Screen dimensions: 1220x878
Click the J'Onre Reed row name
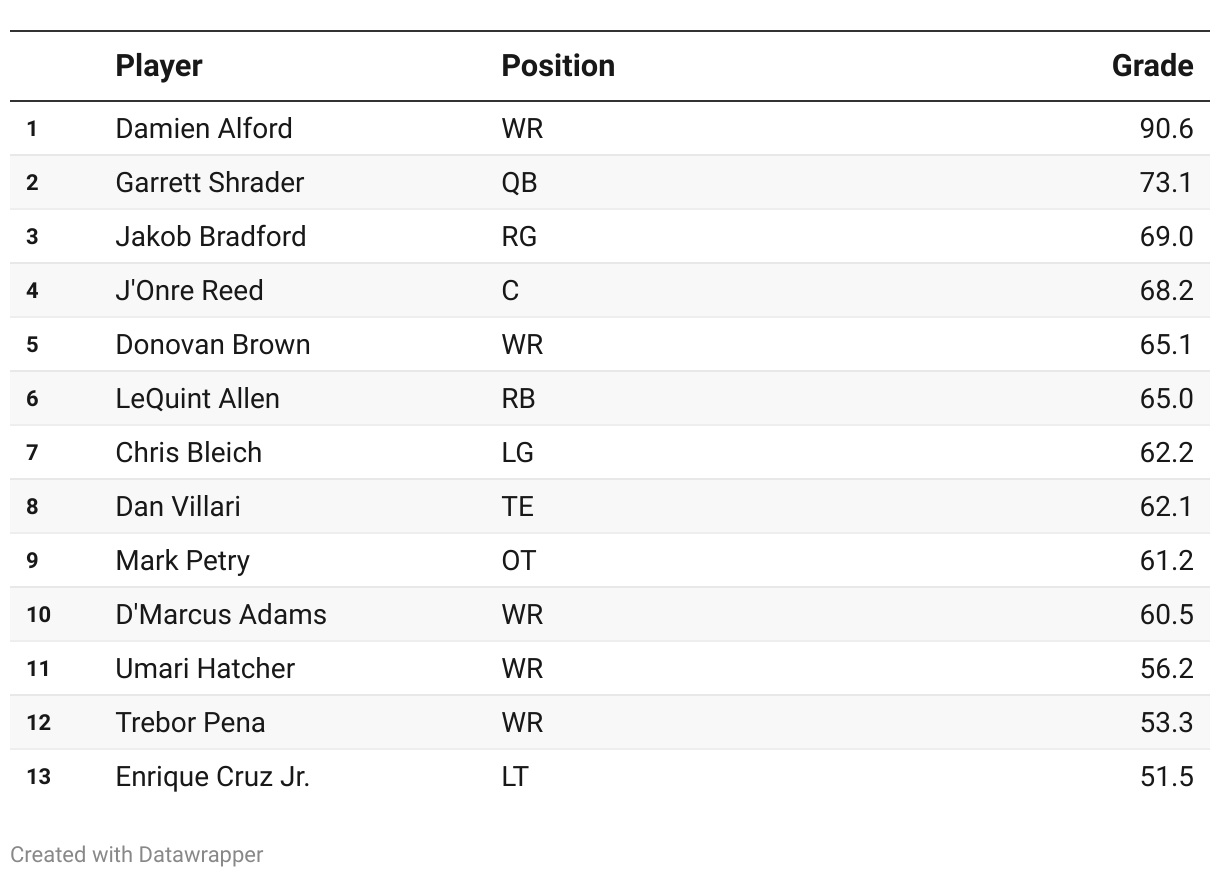[189, 291]
